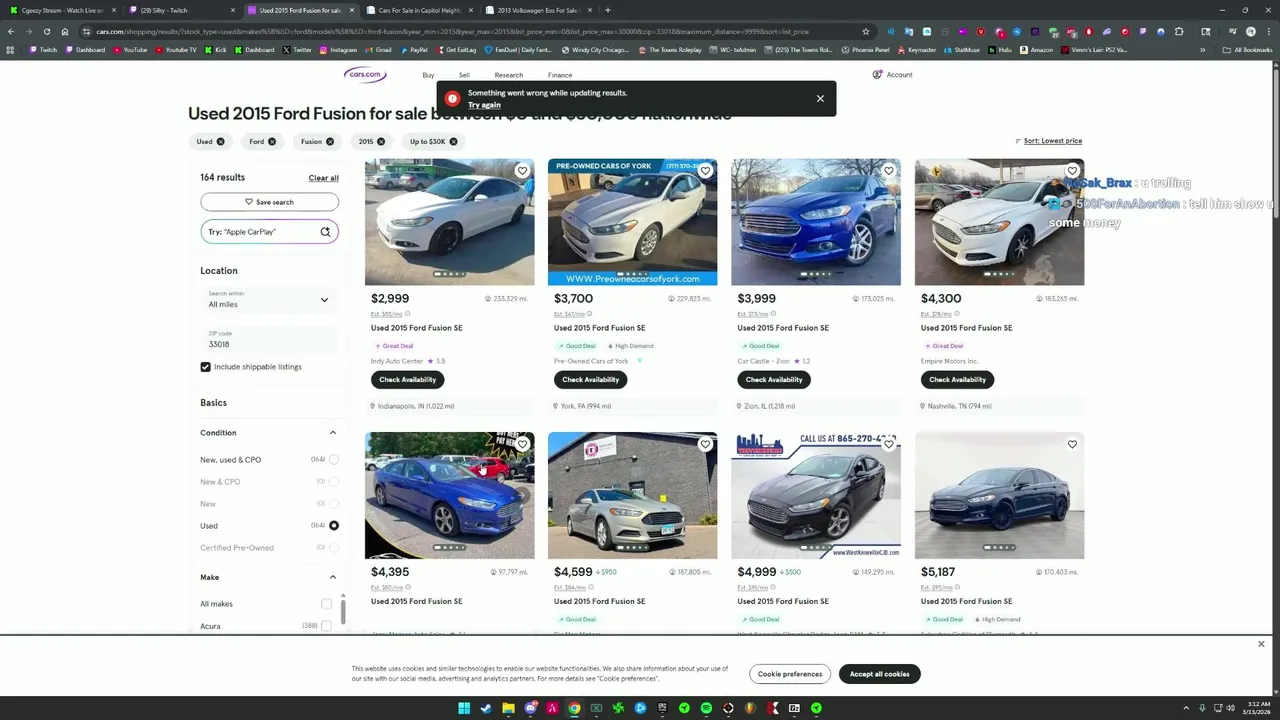Click the Clear all filters link
This screenshot has height=720, width=1280.
click(323, 178)
